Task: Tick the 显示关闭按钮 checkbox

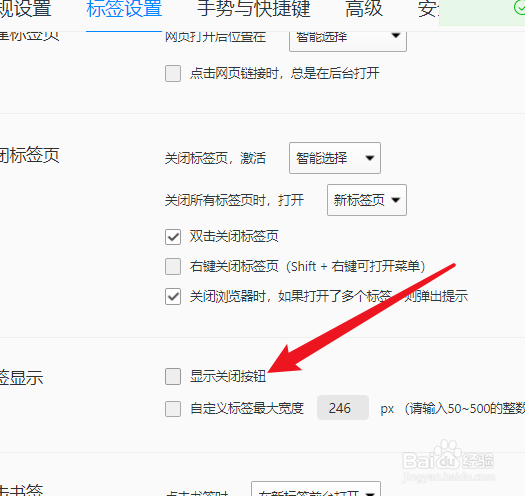Action: click(173, 376)
